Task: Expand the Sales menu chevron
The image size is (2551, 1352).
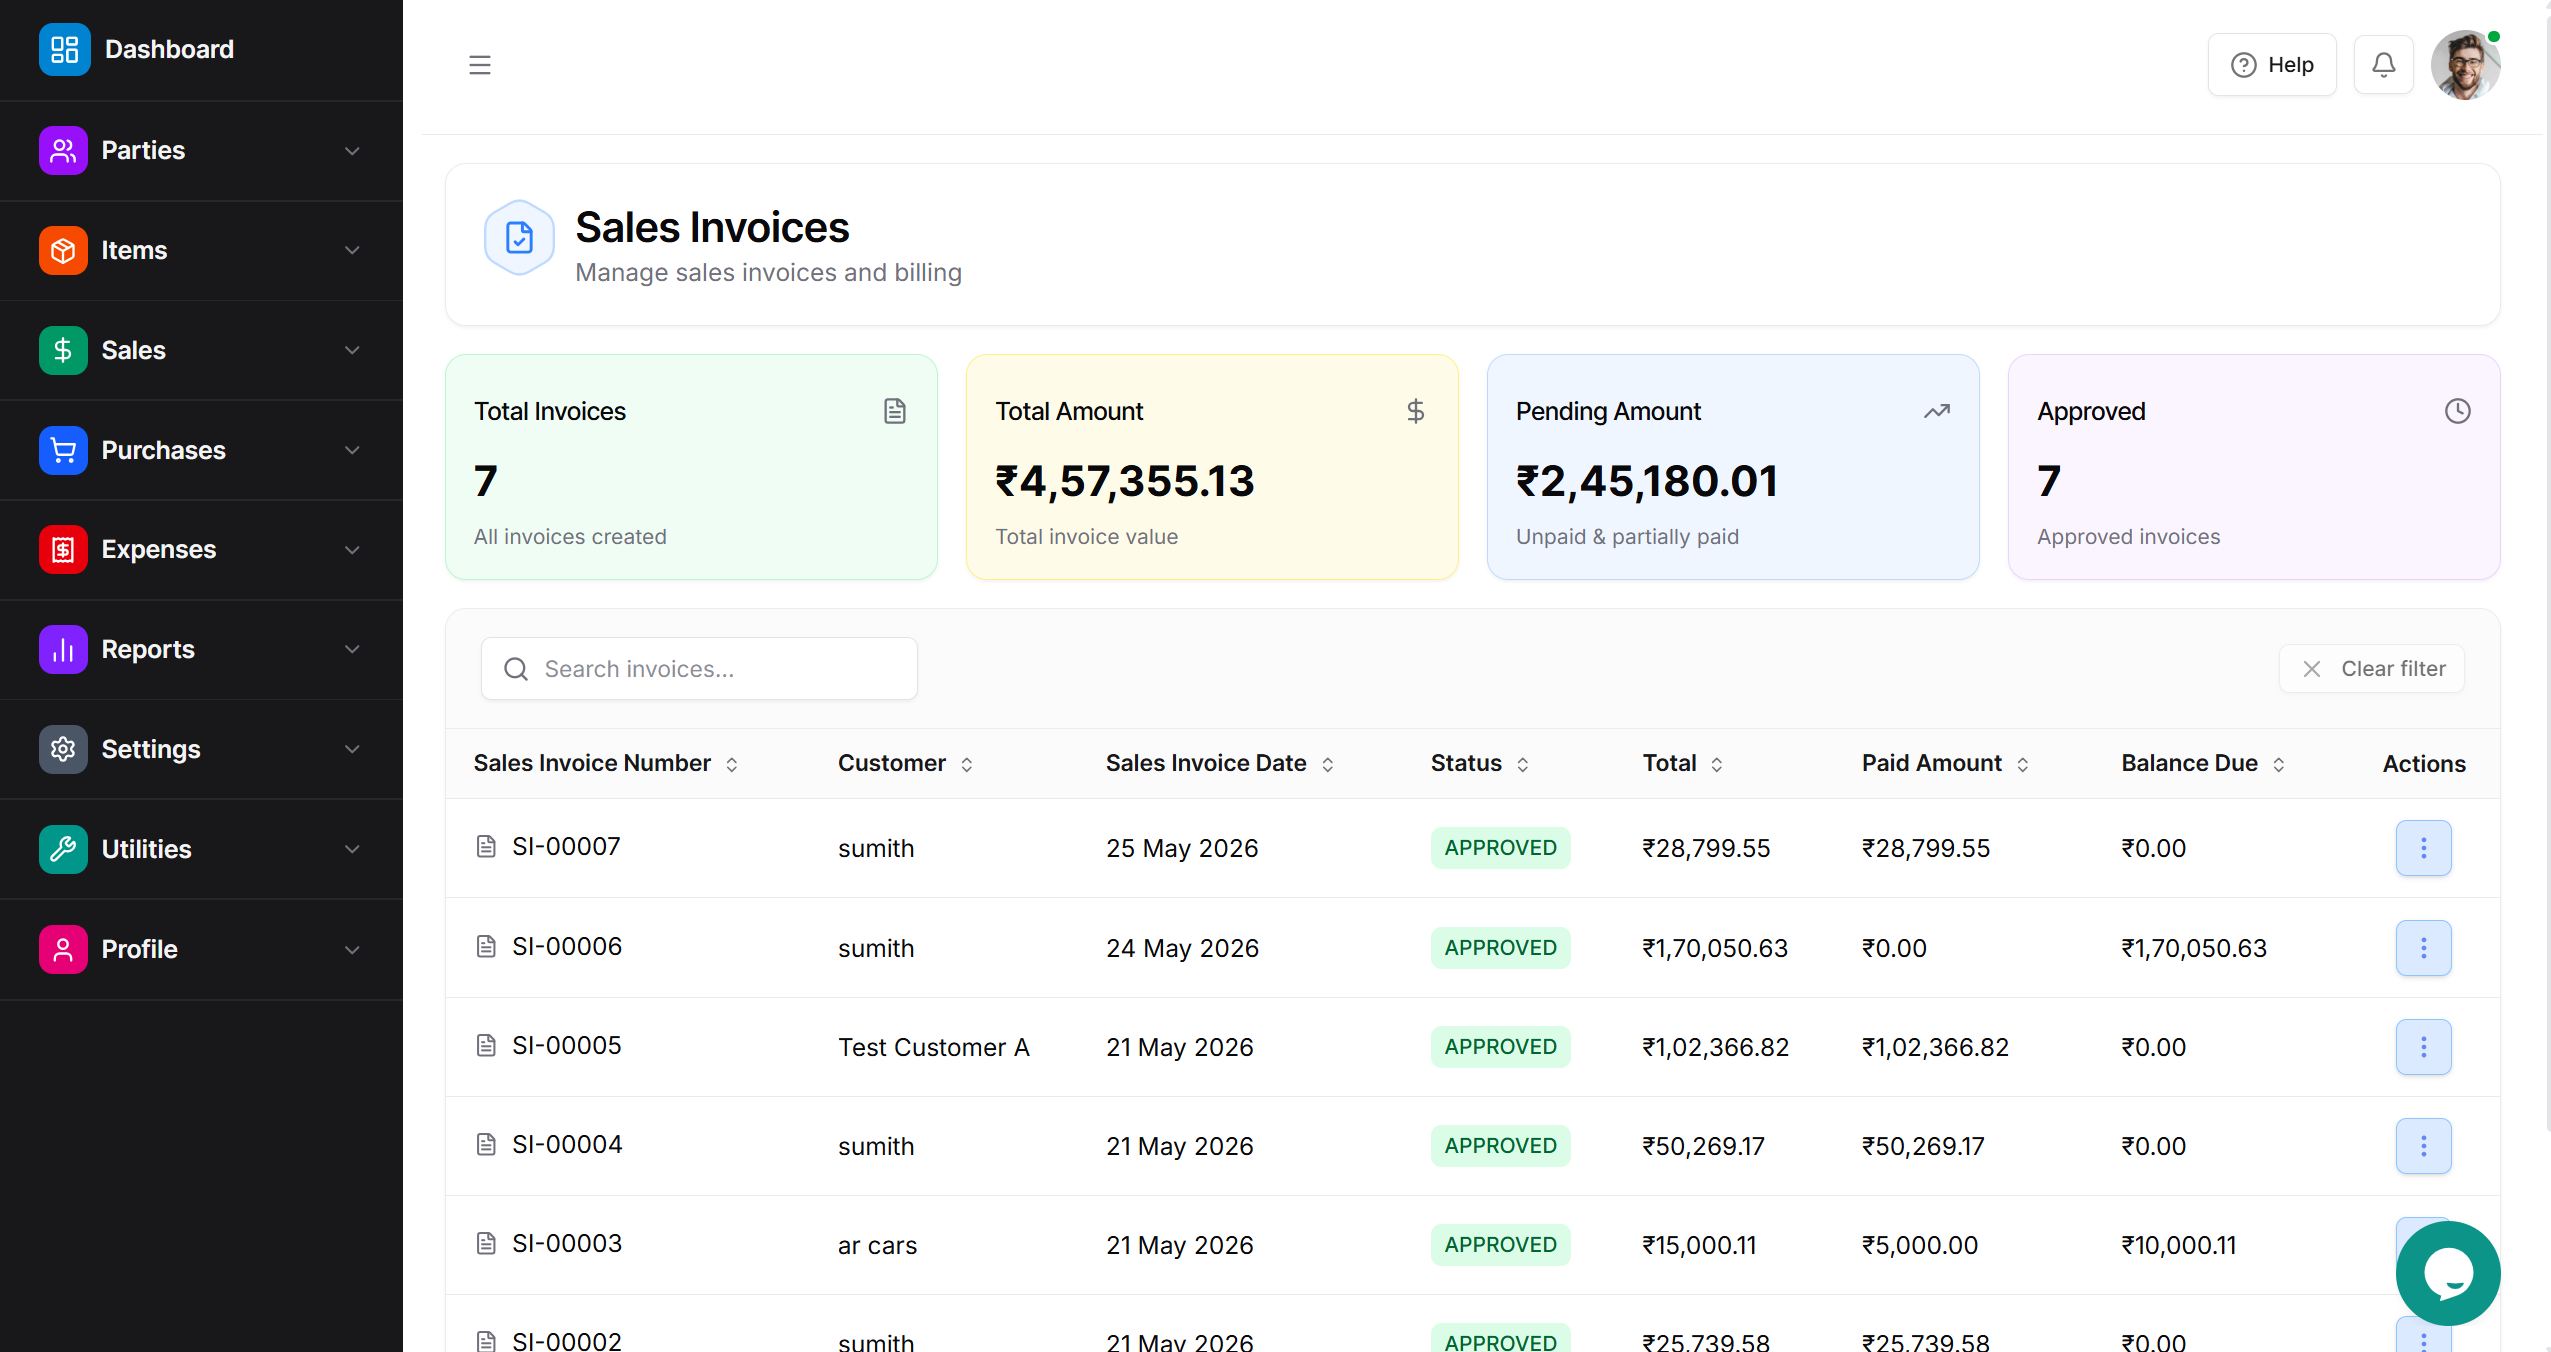Action: click(x=352, y=350)
